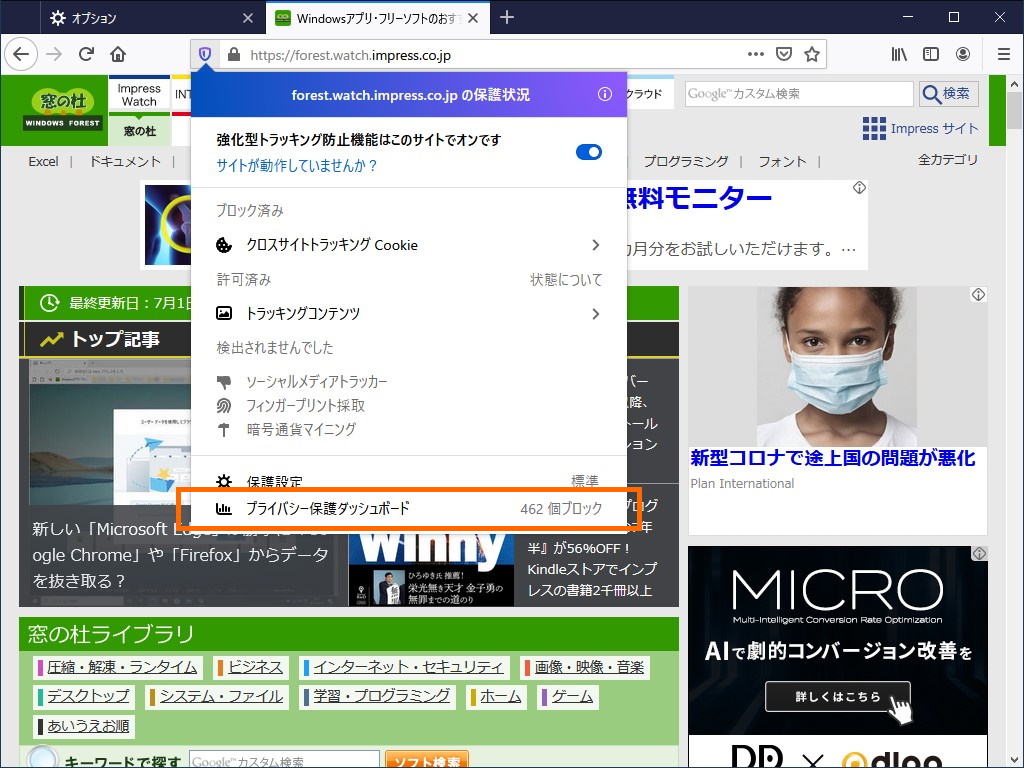Image resolution: width=1024 pixels, height=768 pixels.
Task: Open インターネット・セキュリティ library link
Action: 409,667
